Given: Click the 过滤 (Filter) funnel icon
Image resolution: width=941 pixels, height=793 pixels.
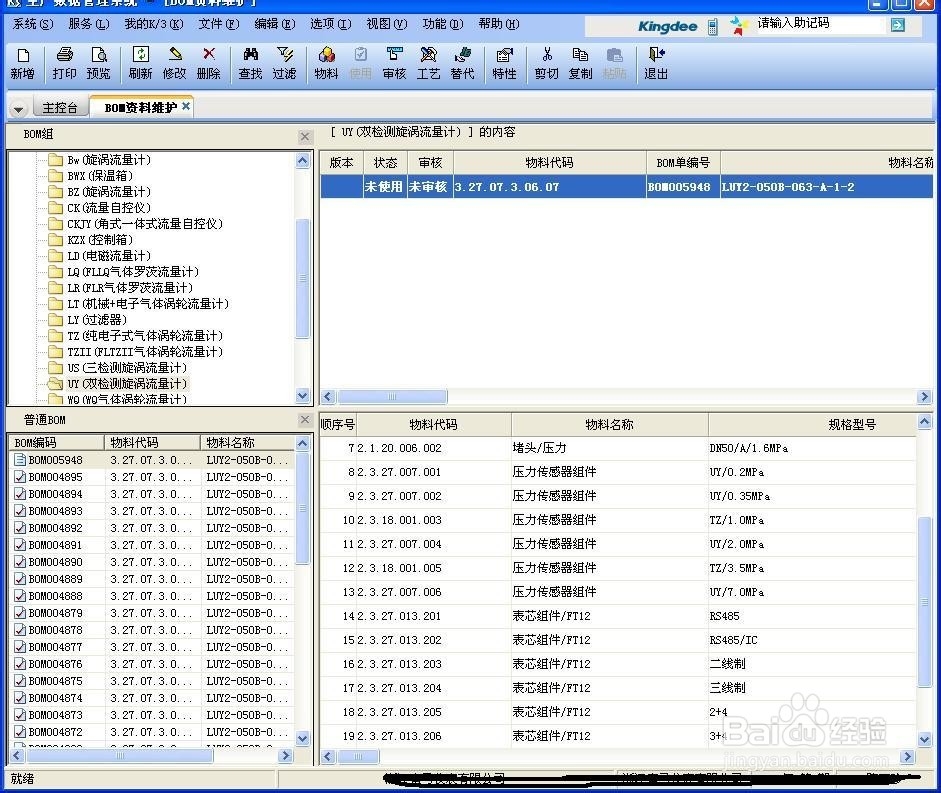Looking at the screenshot, I should coord(284,64).
